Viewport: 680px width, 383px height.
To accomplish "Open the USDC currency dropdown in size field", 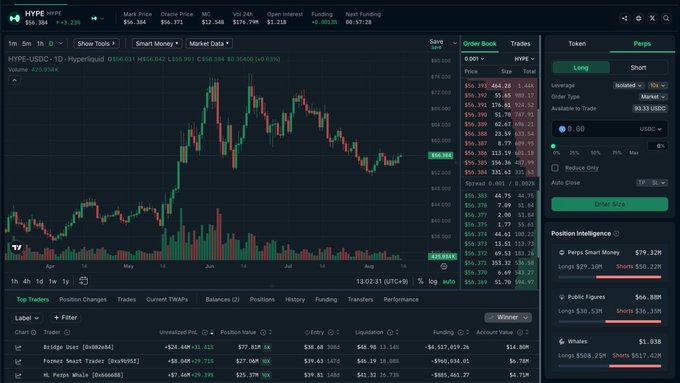I will tap(650, 129).
